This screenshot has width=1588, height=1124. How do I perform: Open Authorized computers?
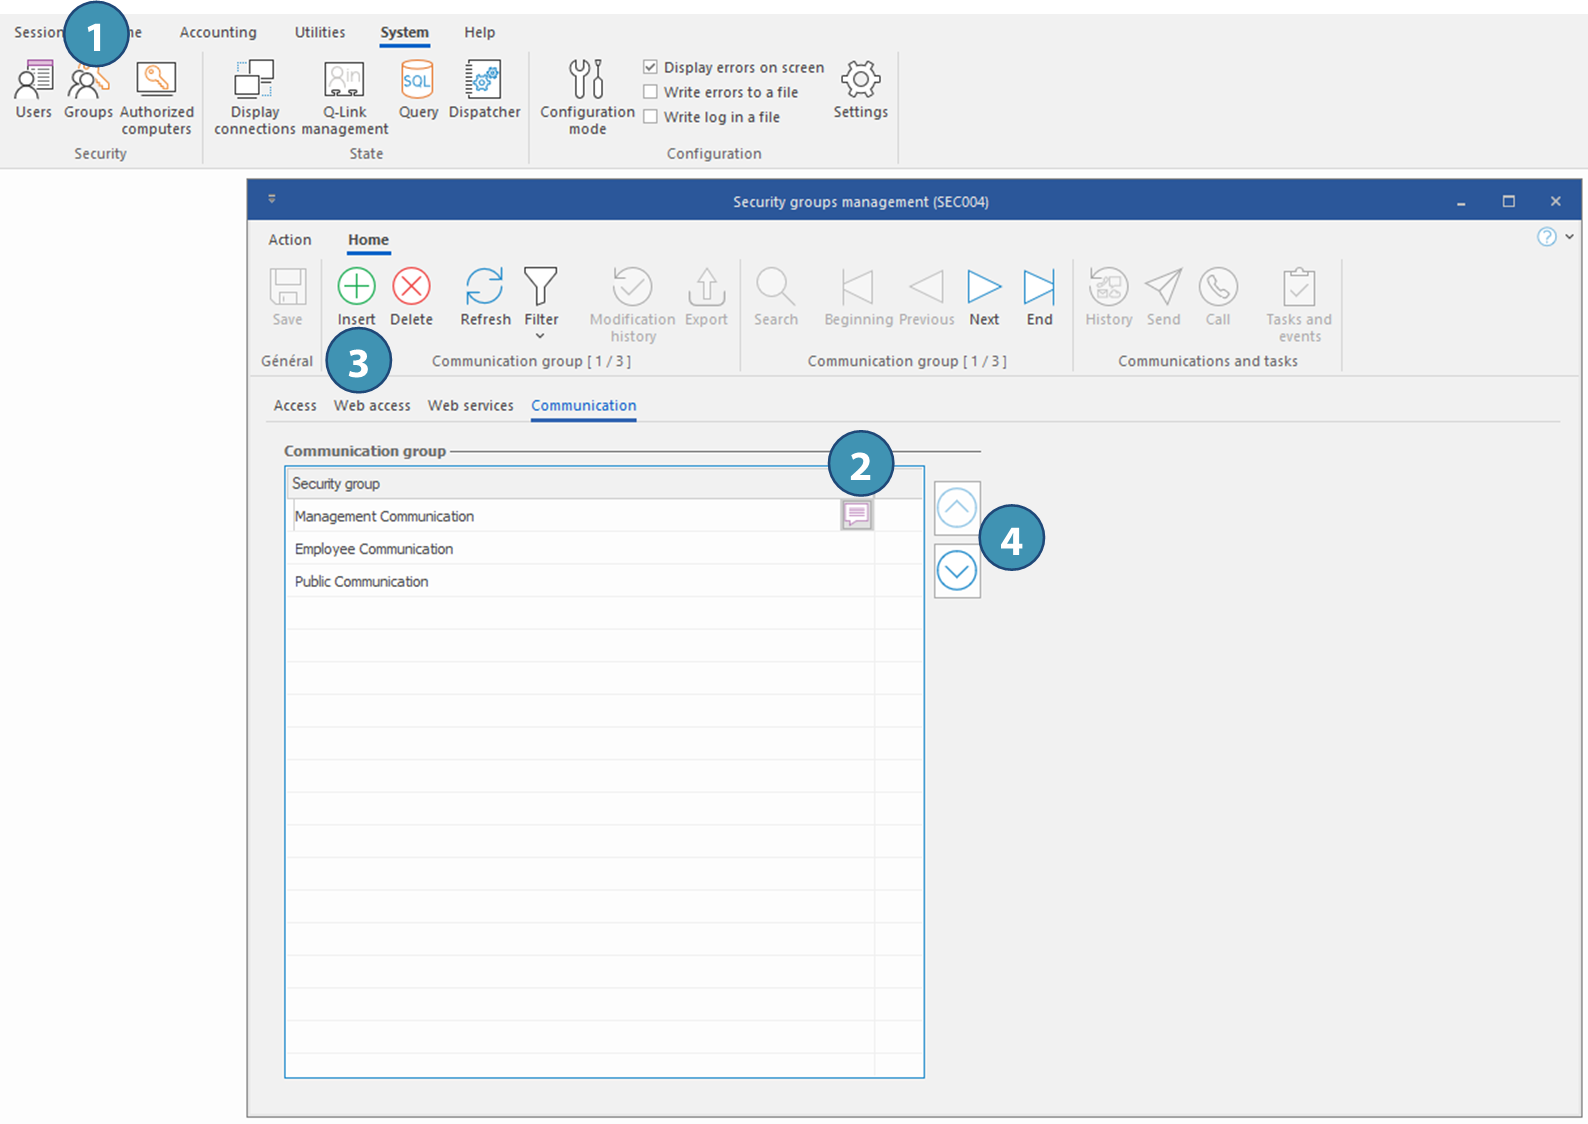156,96
